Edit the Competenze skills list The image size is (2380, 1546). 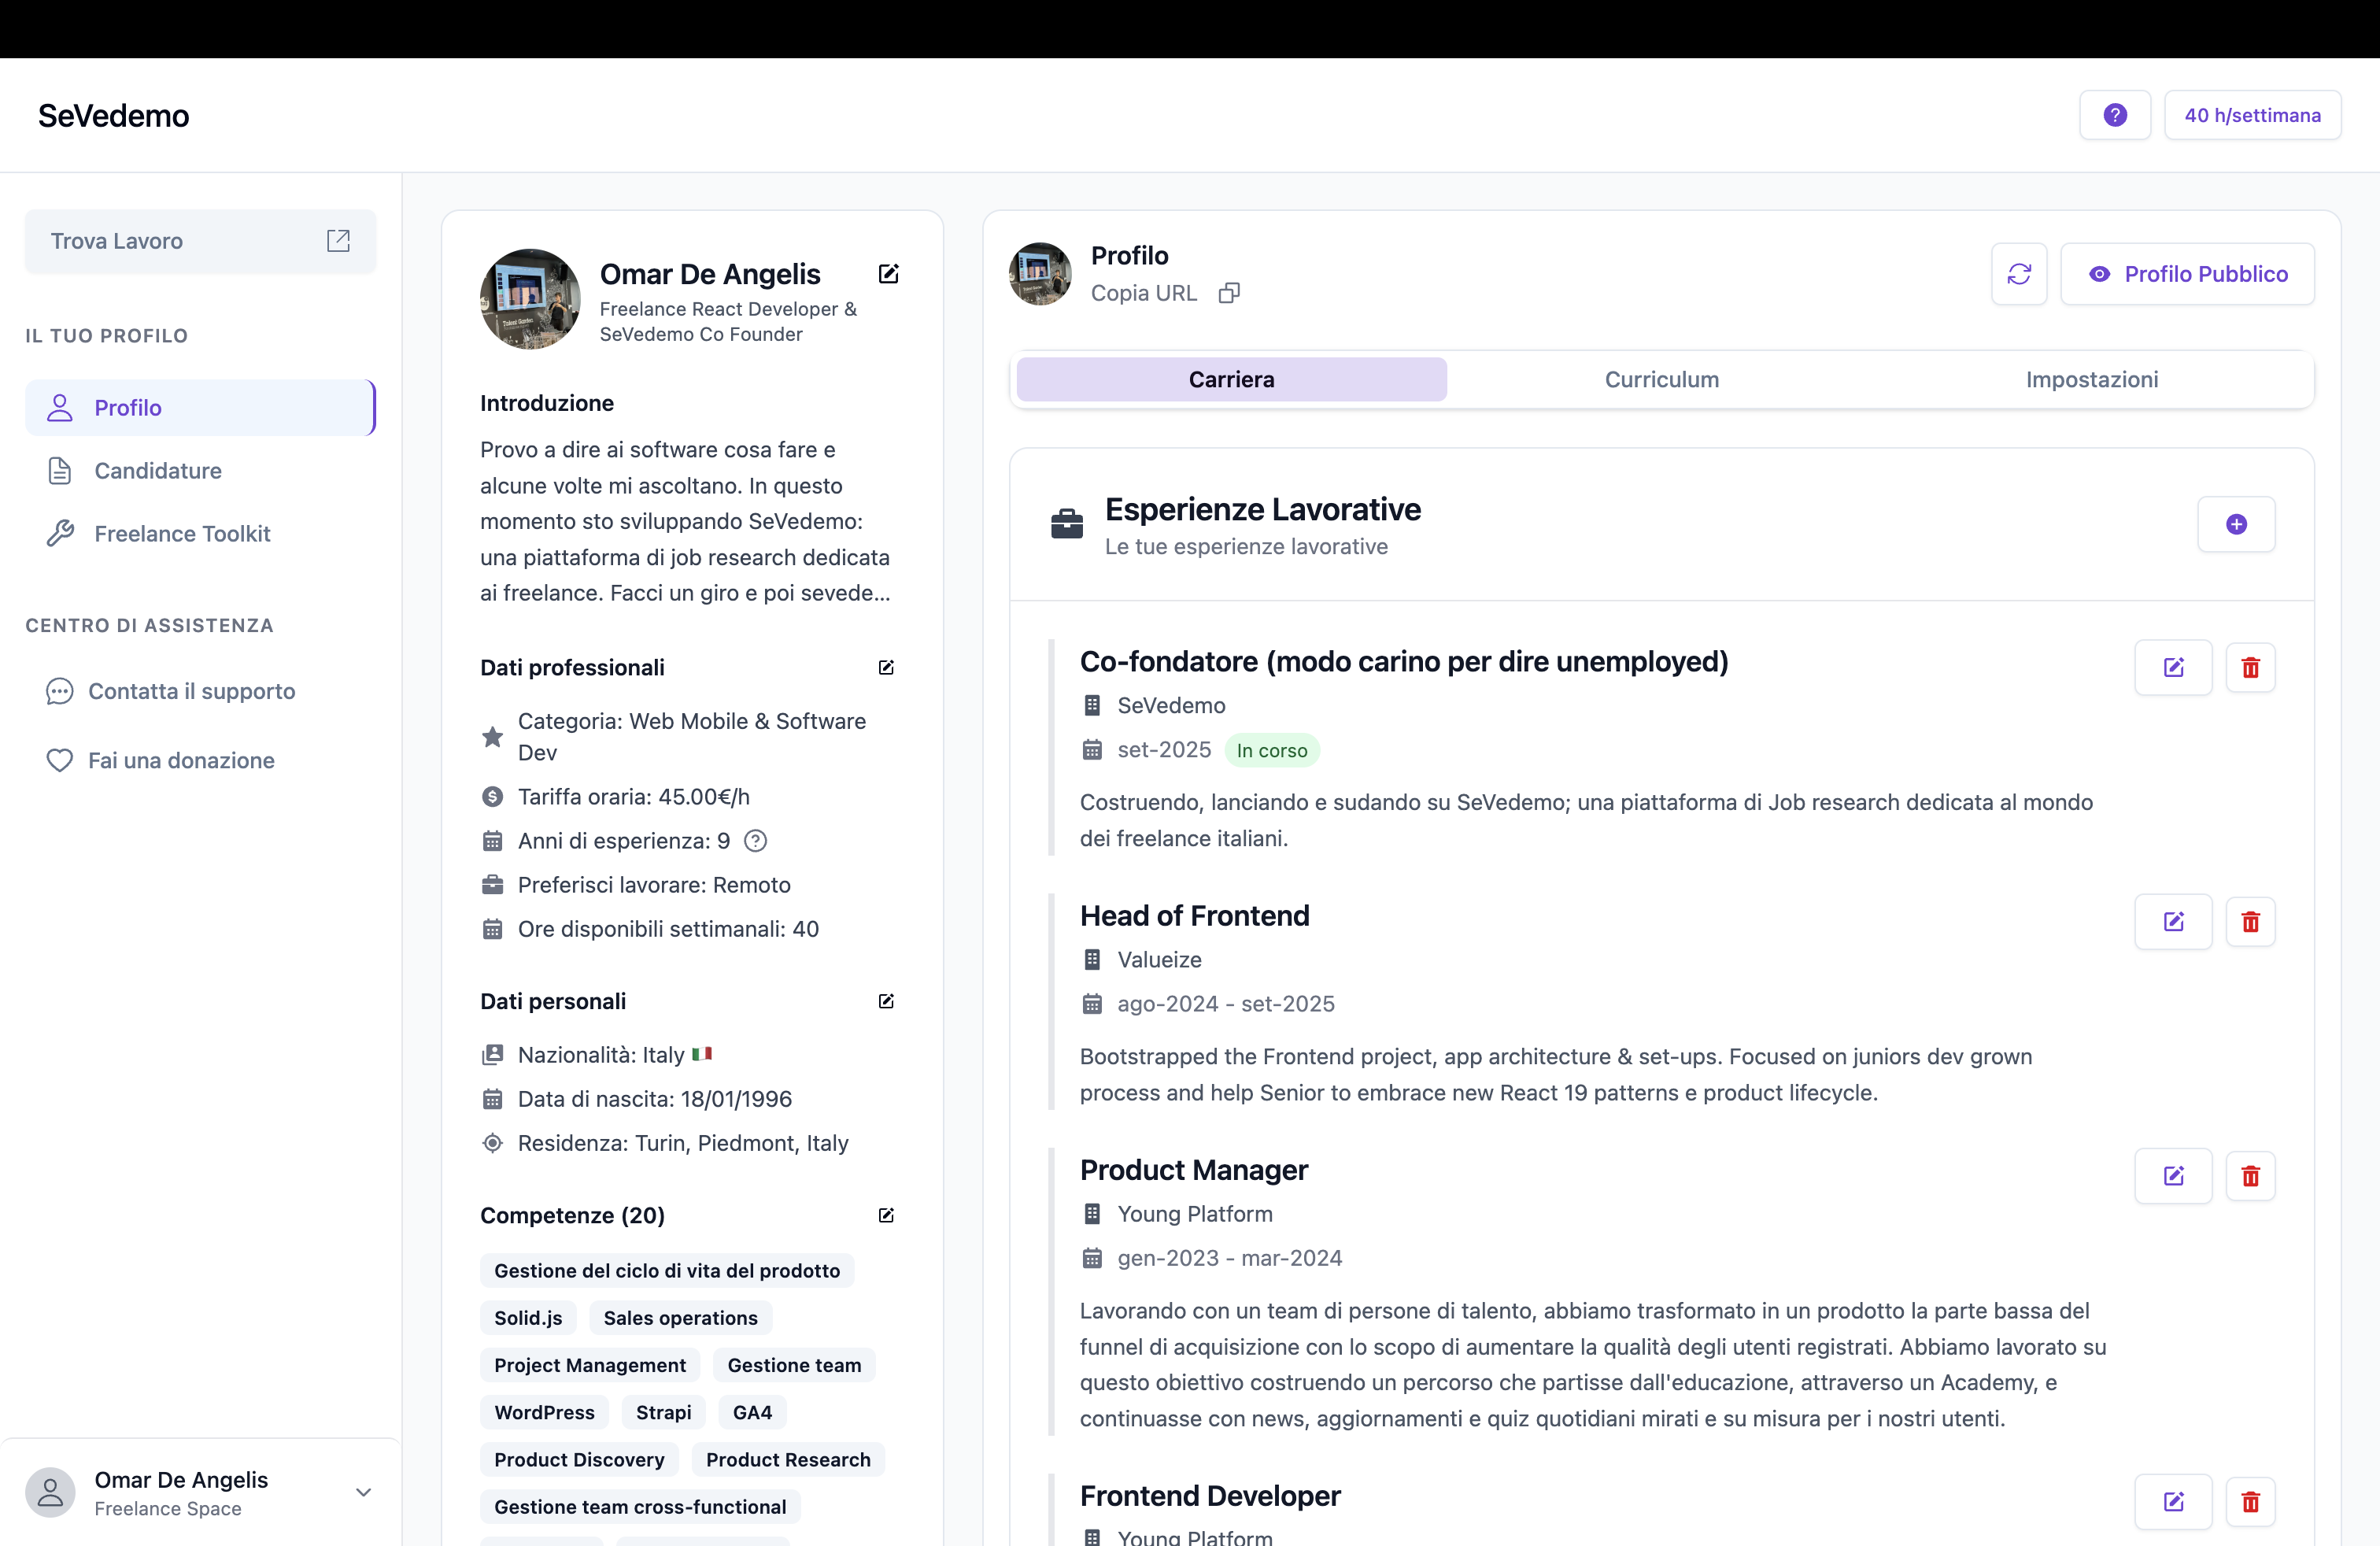[886, 1215]
